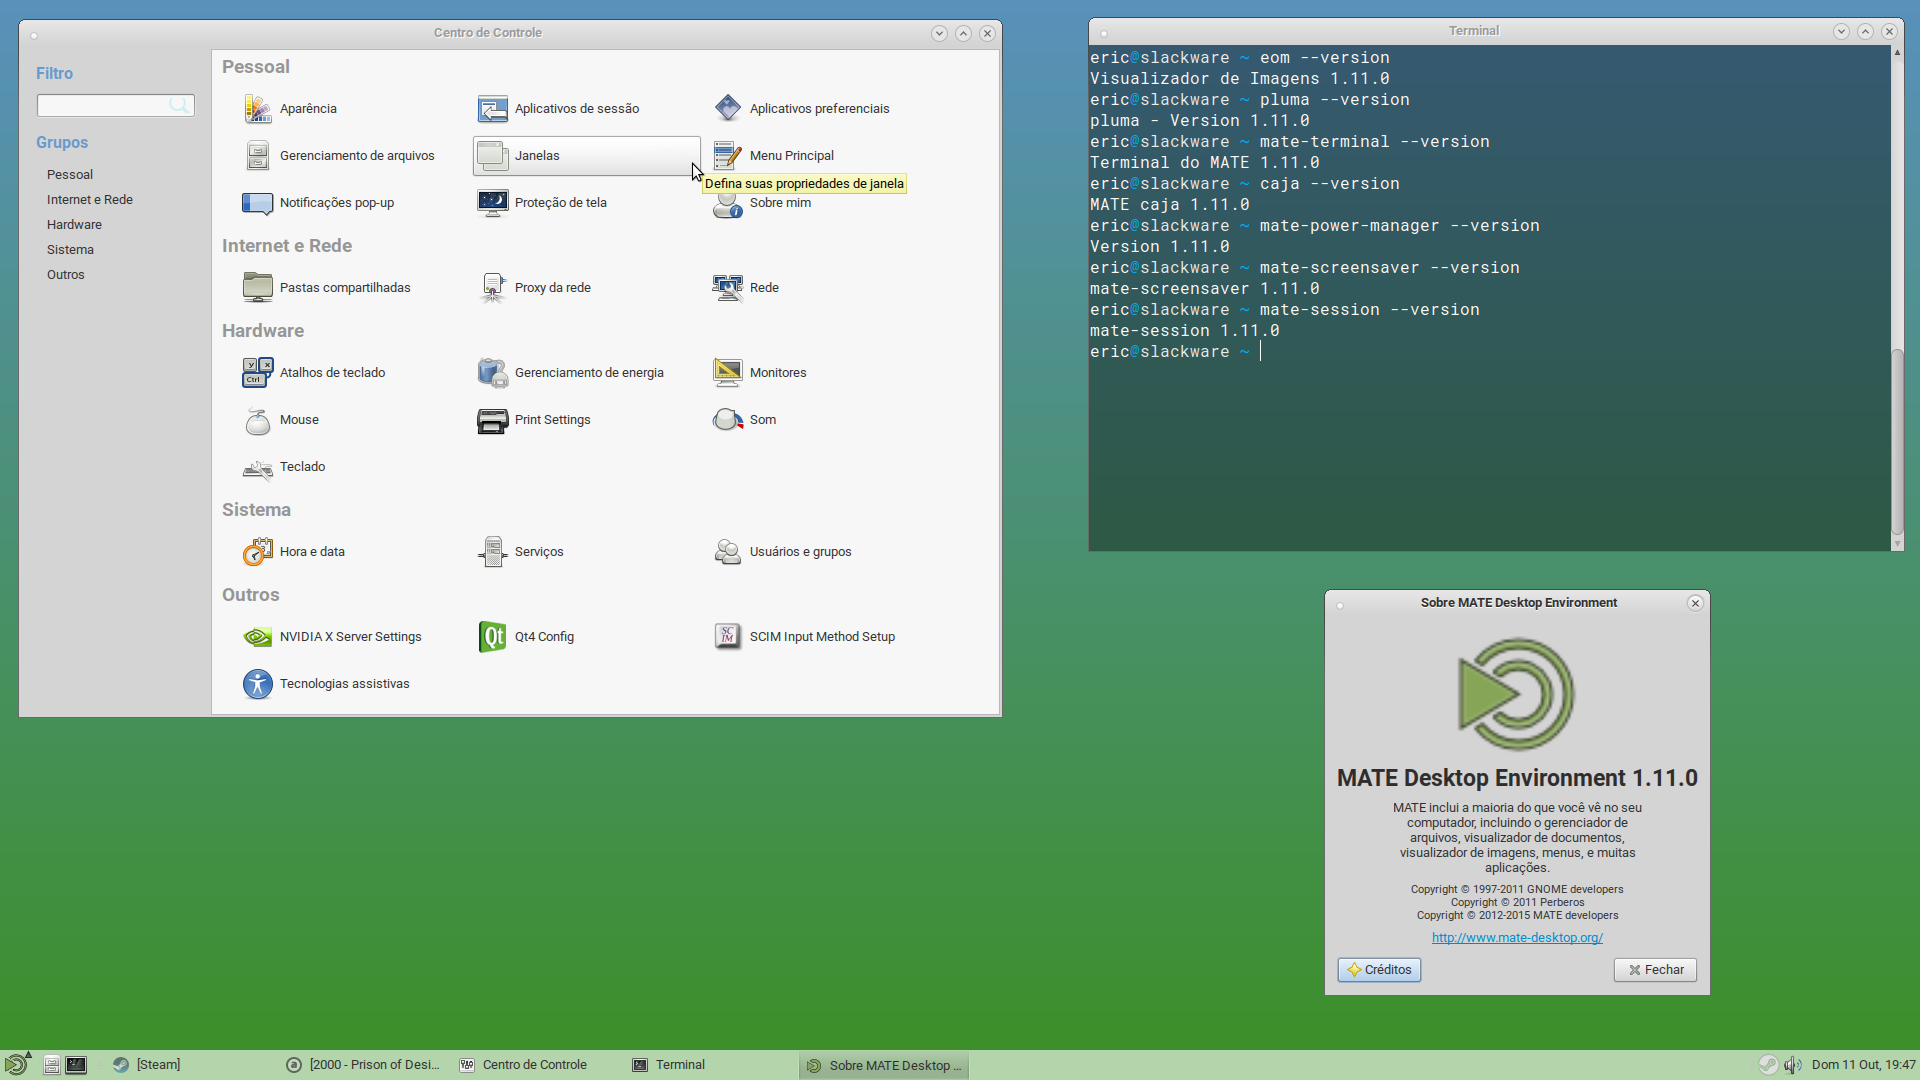Launch NVIDIA X Server Settings

[x=258, y=637]
